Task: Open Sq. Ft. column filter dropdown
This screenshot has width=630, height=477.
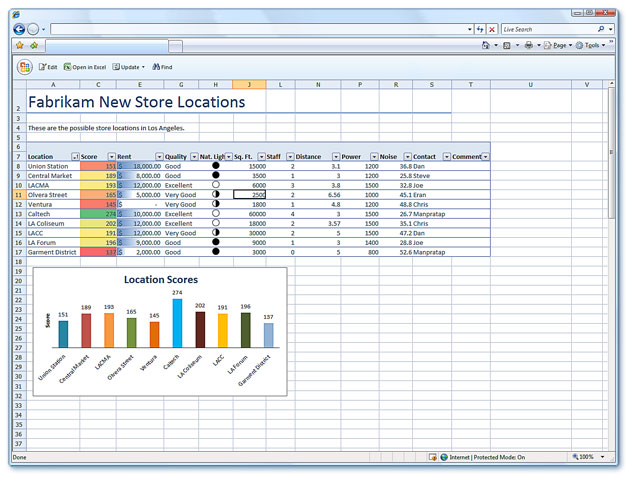Action: [262, 157]
